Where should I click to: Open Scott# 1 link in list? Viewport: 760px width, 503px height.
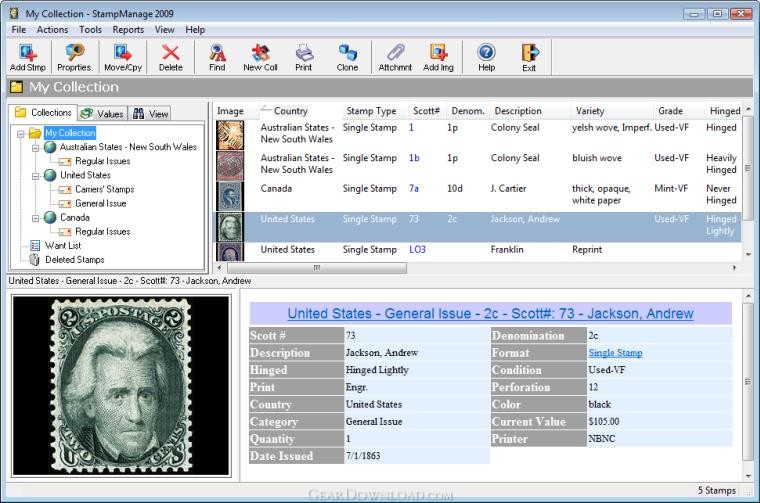pyautogui.click(x=412, y=128)
